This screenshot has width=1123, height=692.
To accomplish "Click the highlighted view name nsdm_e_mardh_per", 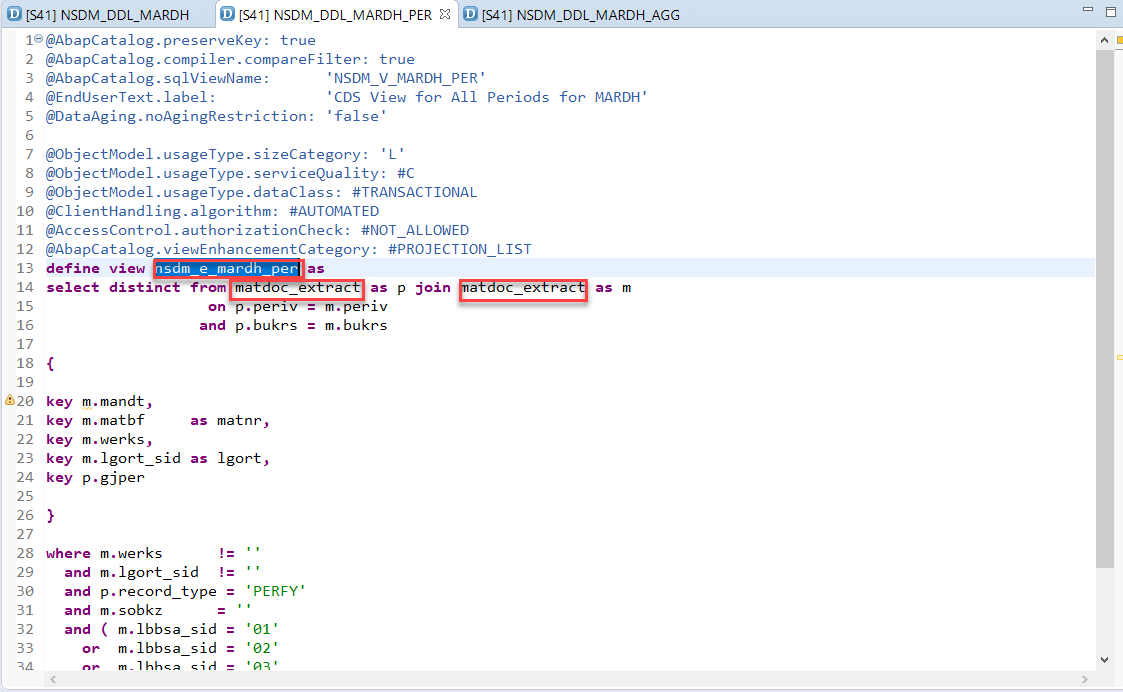I will tap(227, 268).
